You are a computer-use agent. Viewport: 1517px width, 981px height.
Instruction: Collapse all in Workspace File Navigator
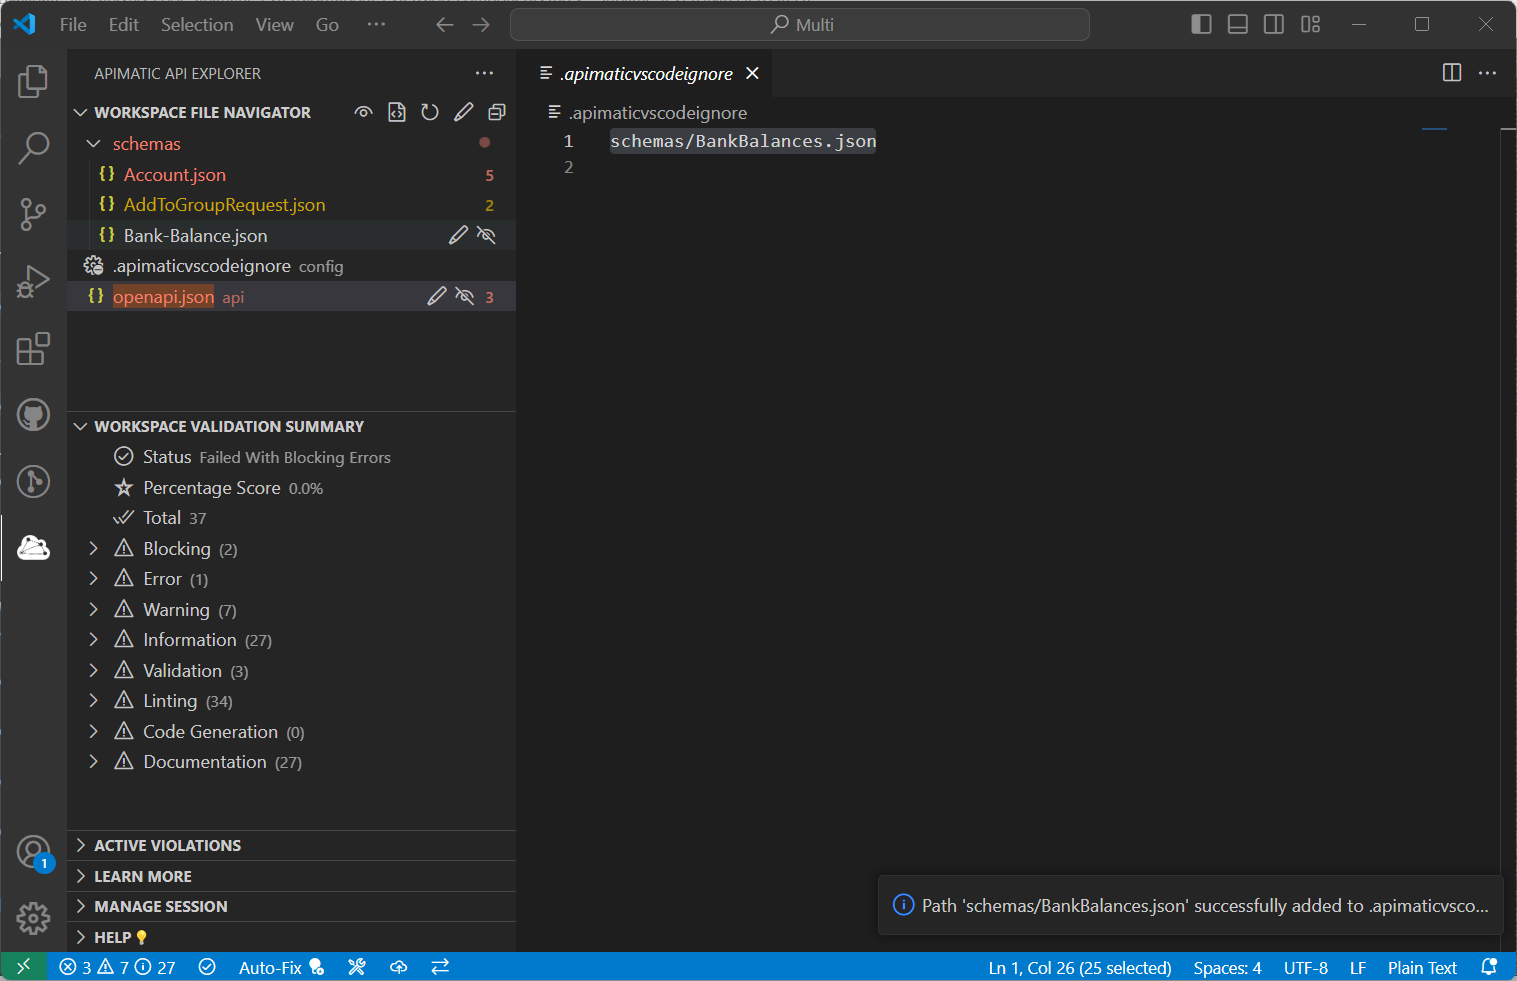(496, 112)
